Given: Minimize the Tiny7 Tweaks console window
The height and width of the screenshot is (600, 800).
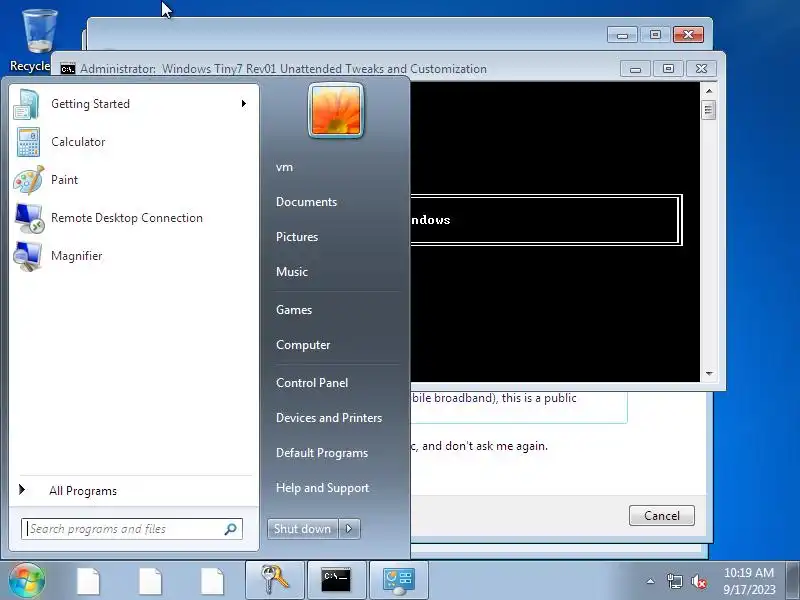Looking at the screenshot, I should pyautogui.click(x=635, y=69).
